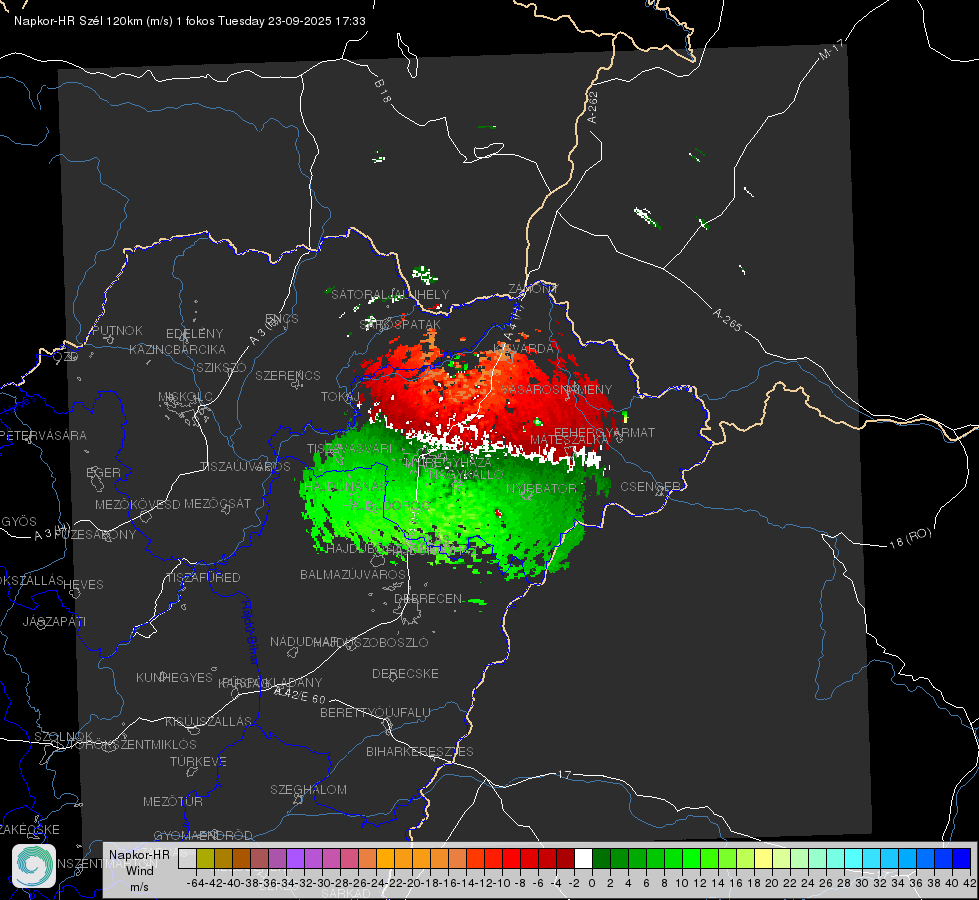Click the MEZŐTÚR city label
Screen dimensions: 979x900
173,802
